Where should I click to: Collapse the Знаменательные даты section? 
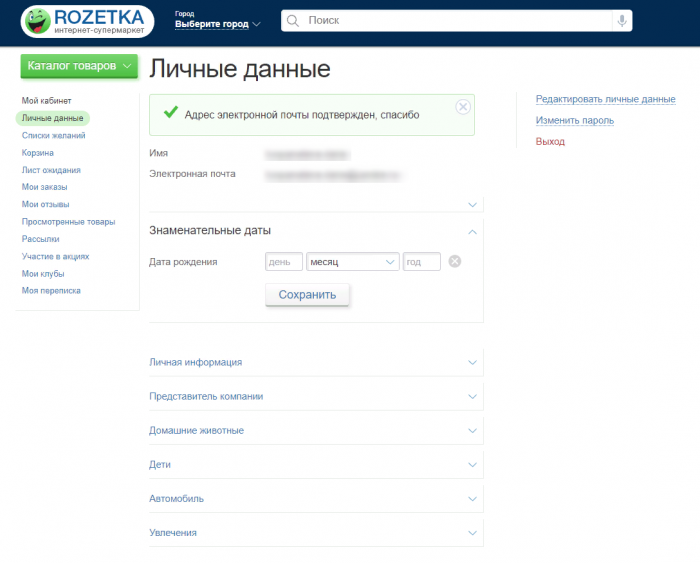(x=473, y=231)
